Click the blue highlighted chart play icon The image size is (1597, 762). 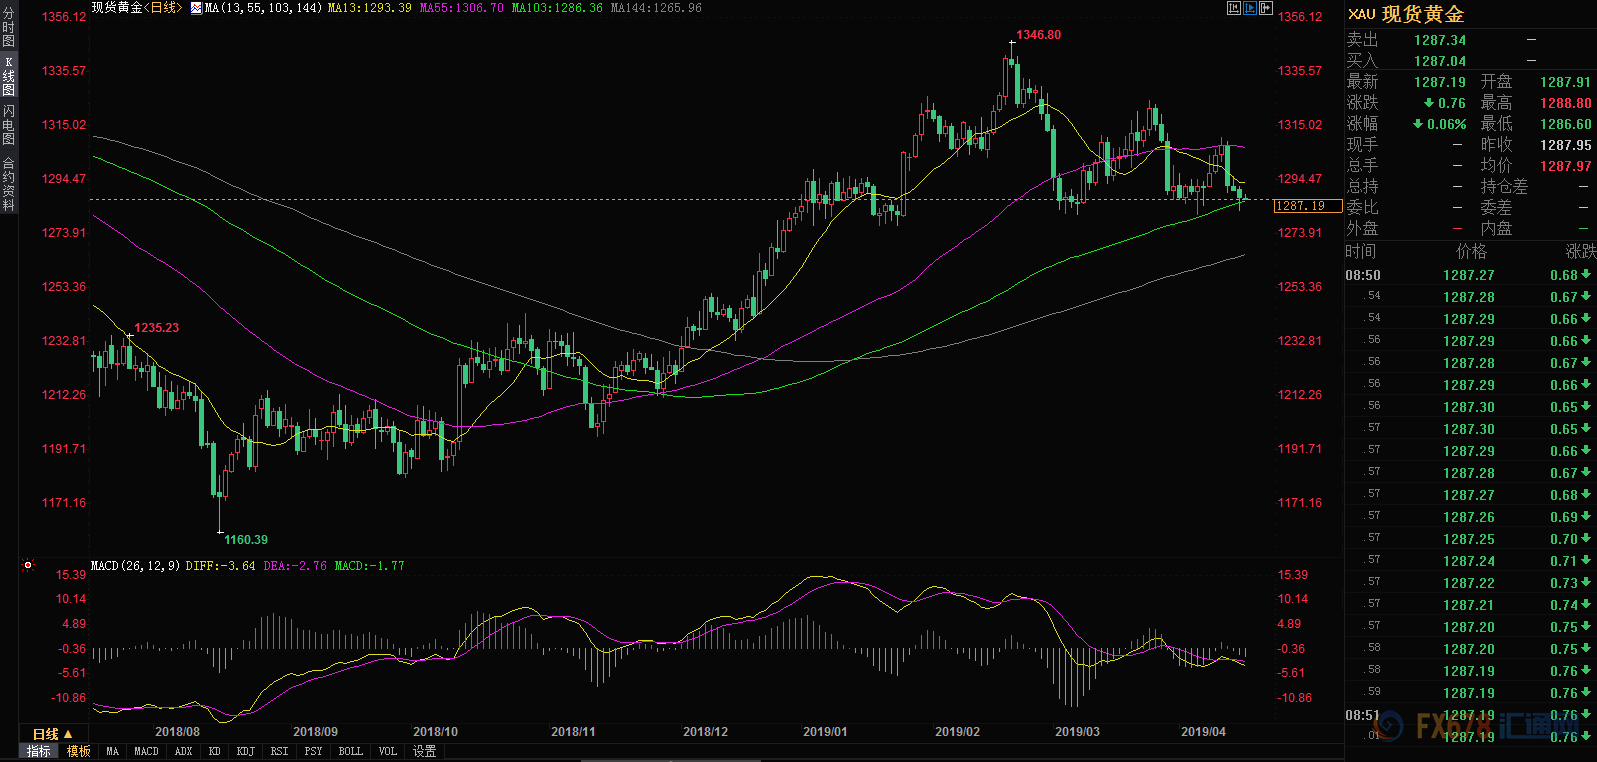tap(1250, 8)
